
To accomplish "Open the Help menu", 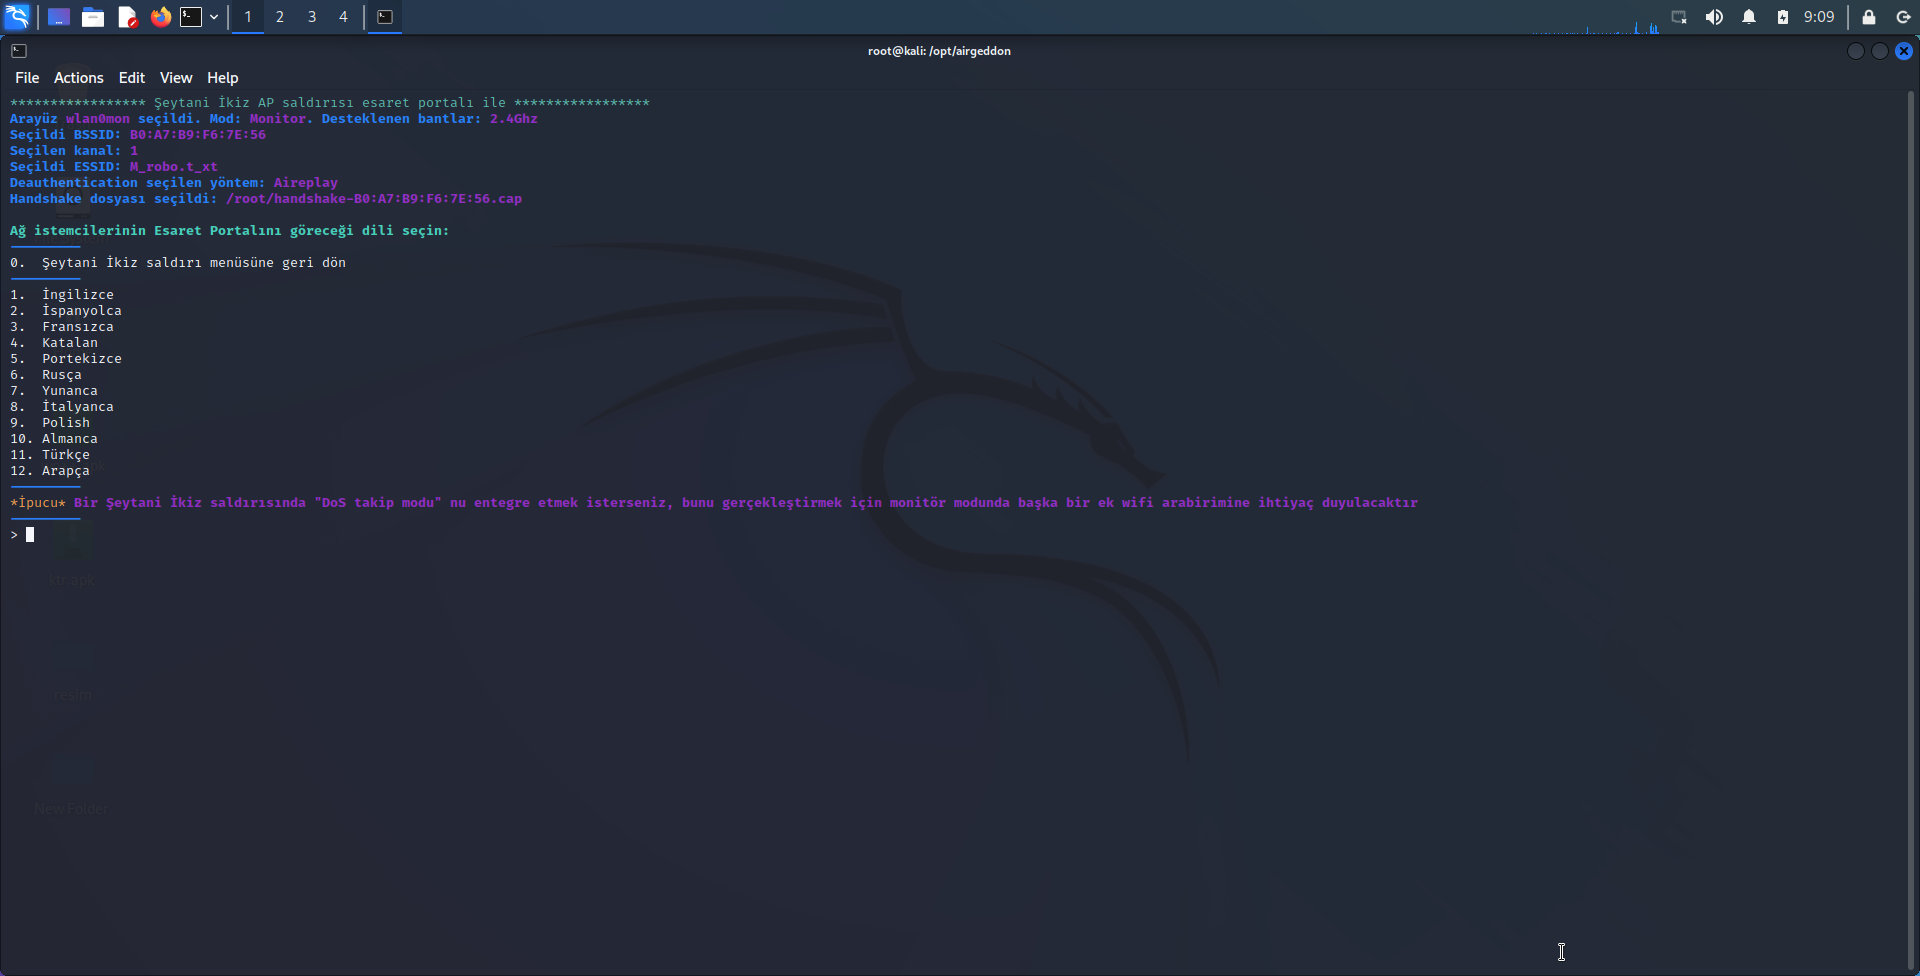I will click(x=223, y=78).
